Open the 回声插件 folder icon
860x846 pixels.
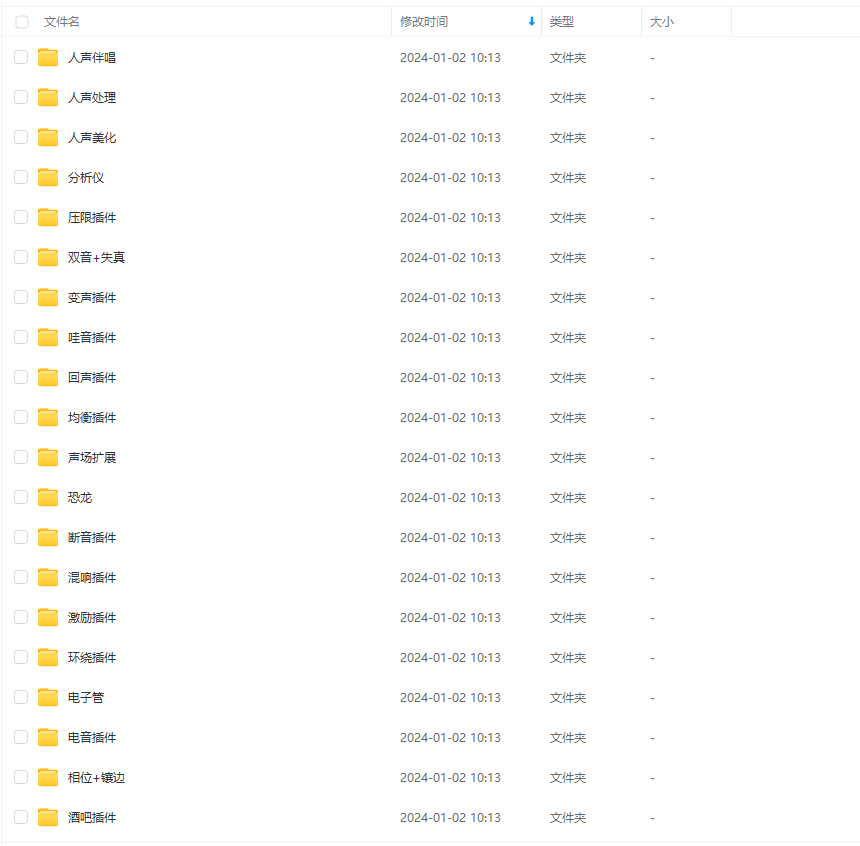48,377
